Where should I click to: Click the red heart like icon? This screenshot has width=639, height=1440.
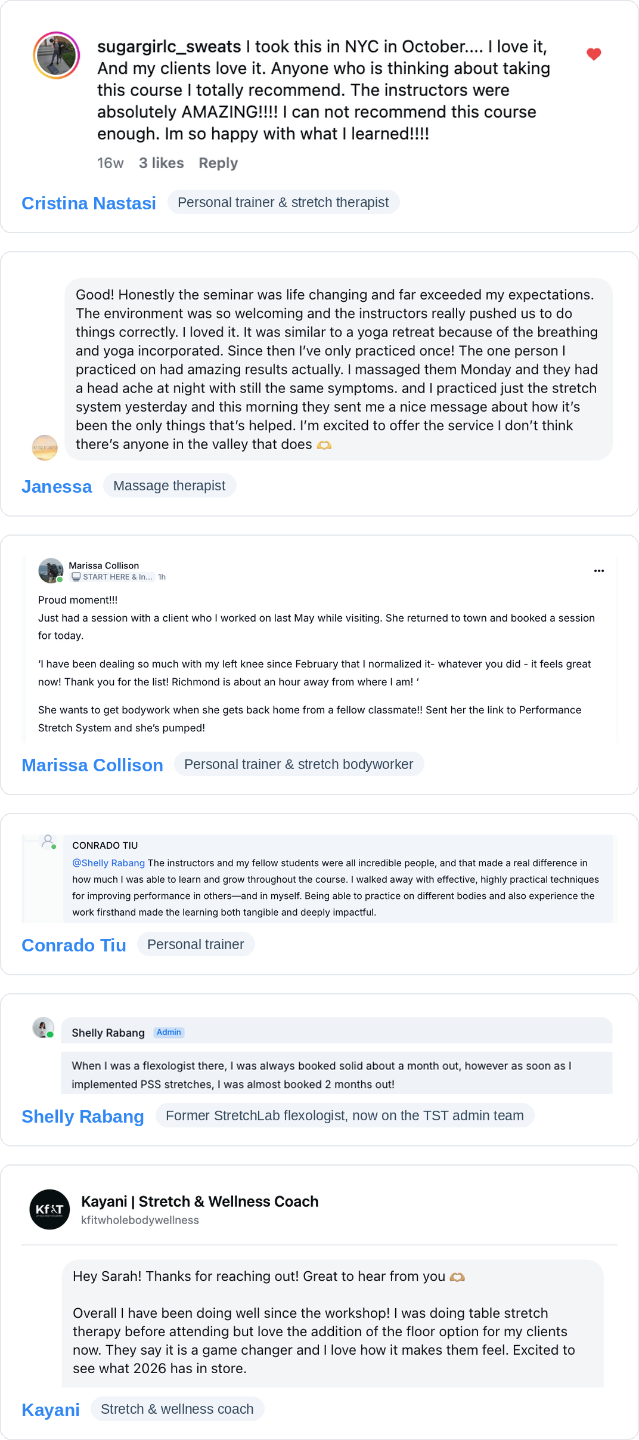pos(594,54)
